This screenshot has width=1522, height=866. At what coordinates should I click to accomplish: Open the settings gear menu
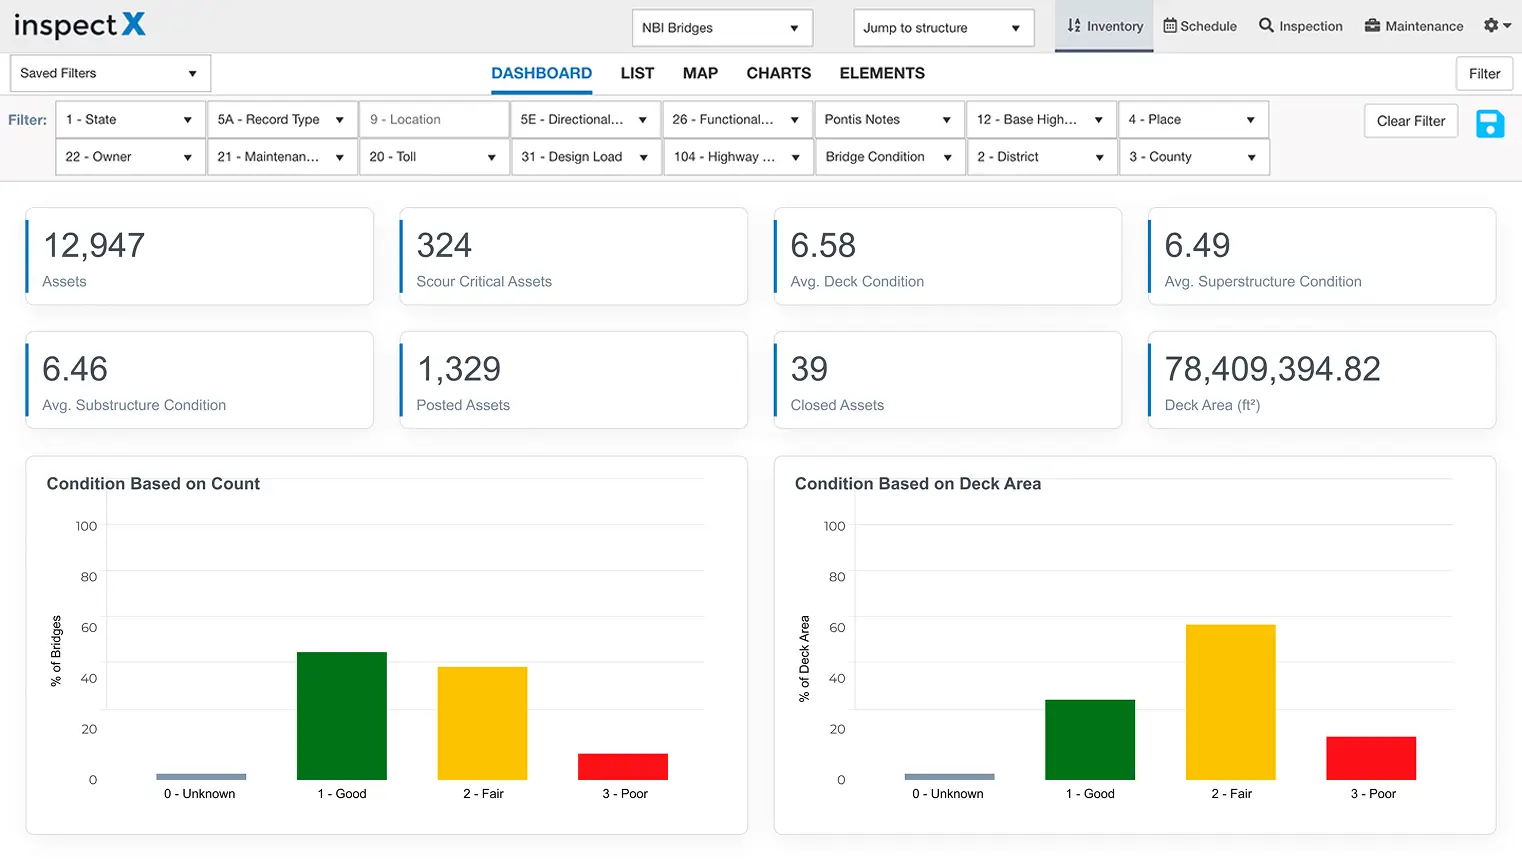click(1497, 26)
